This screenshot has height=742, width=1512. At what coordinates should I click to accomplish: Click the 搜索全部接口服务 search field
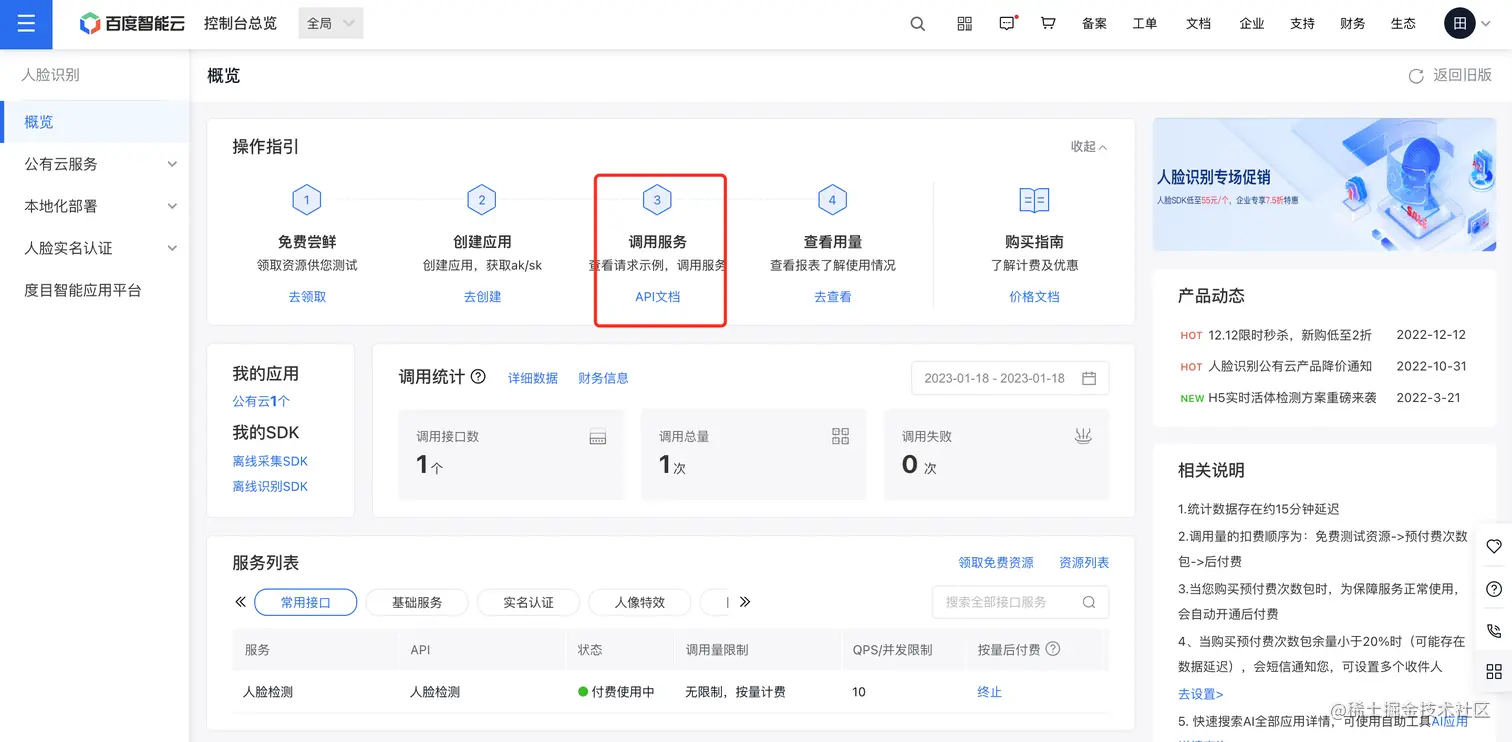point(1020,602)
